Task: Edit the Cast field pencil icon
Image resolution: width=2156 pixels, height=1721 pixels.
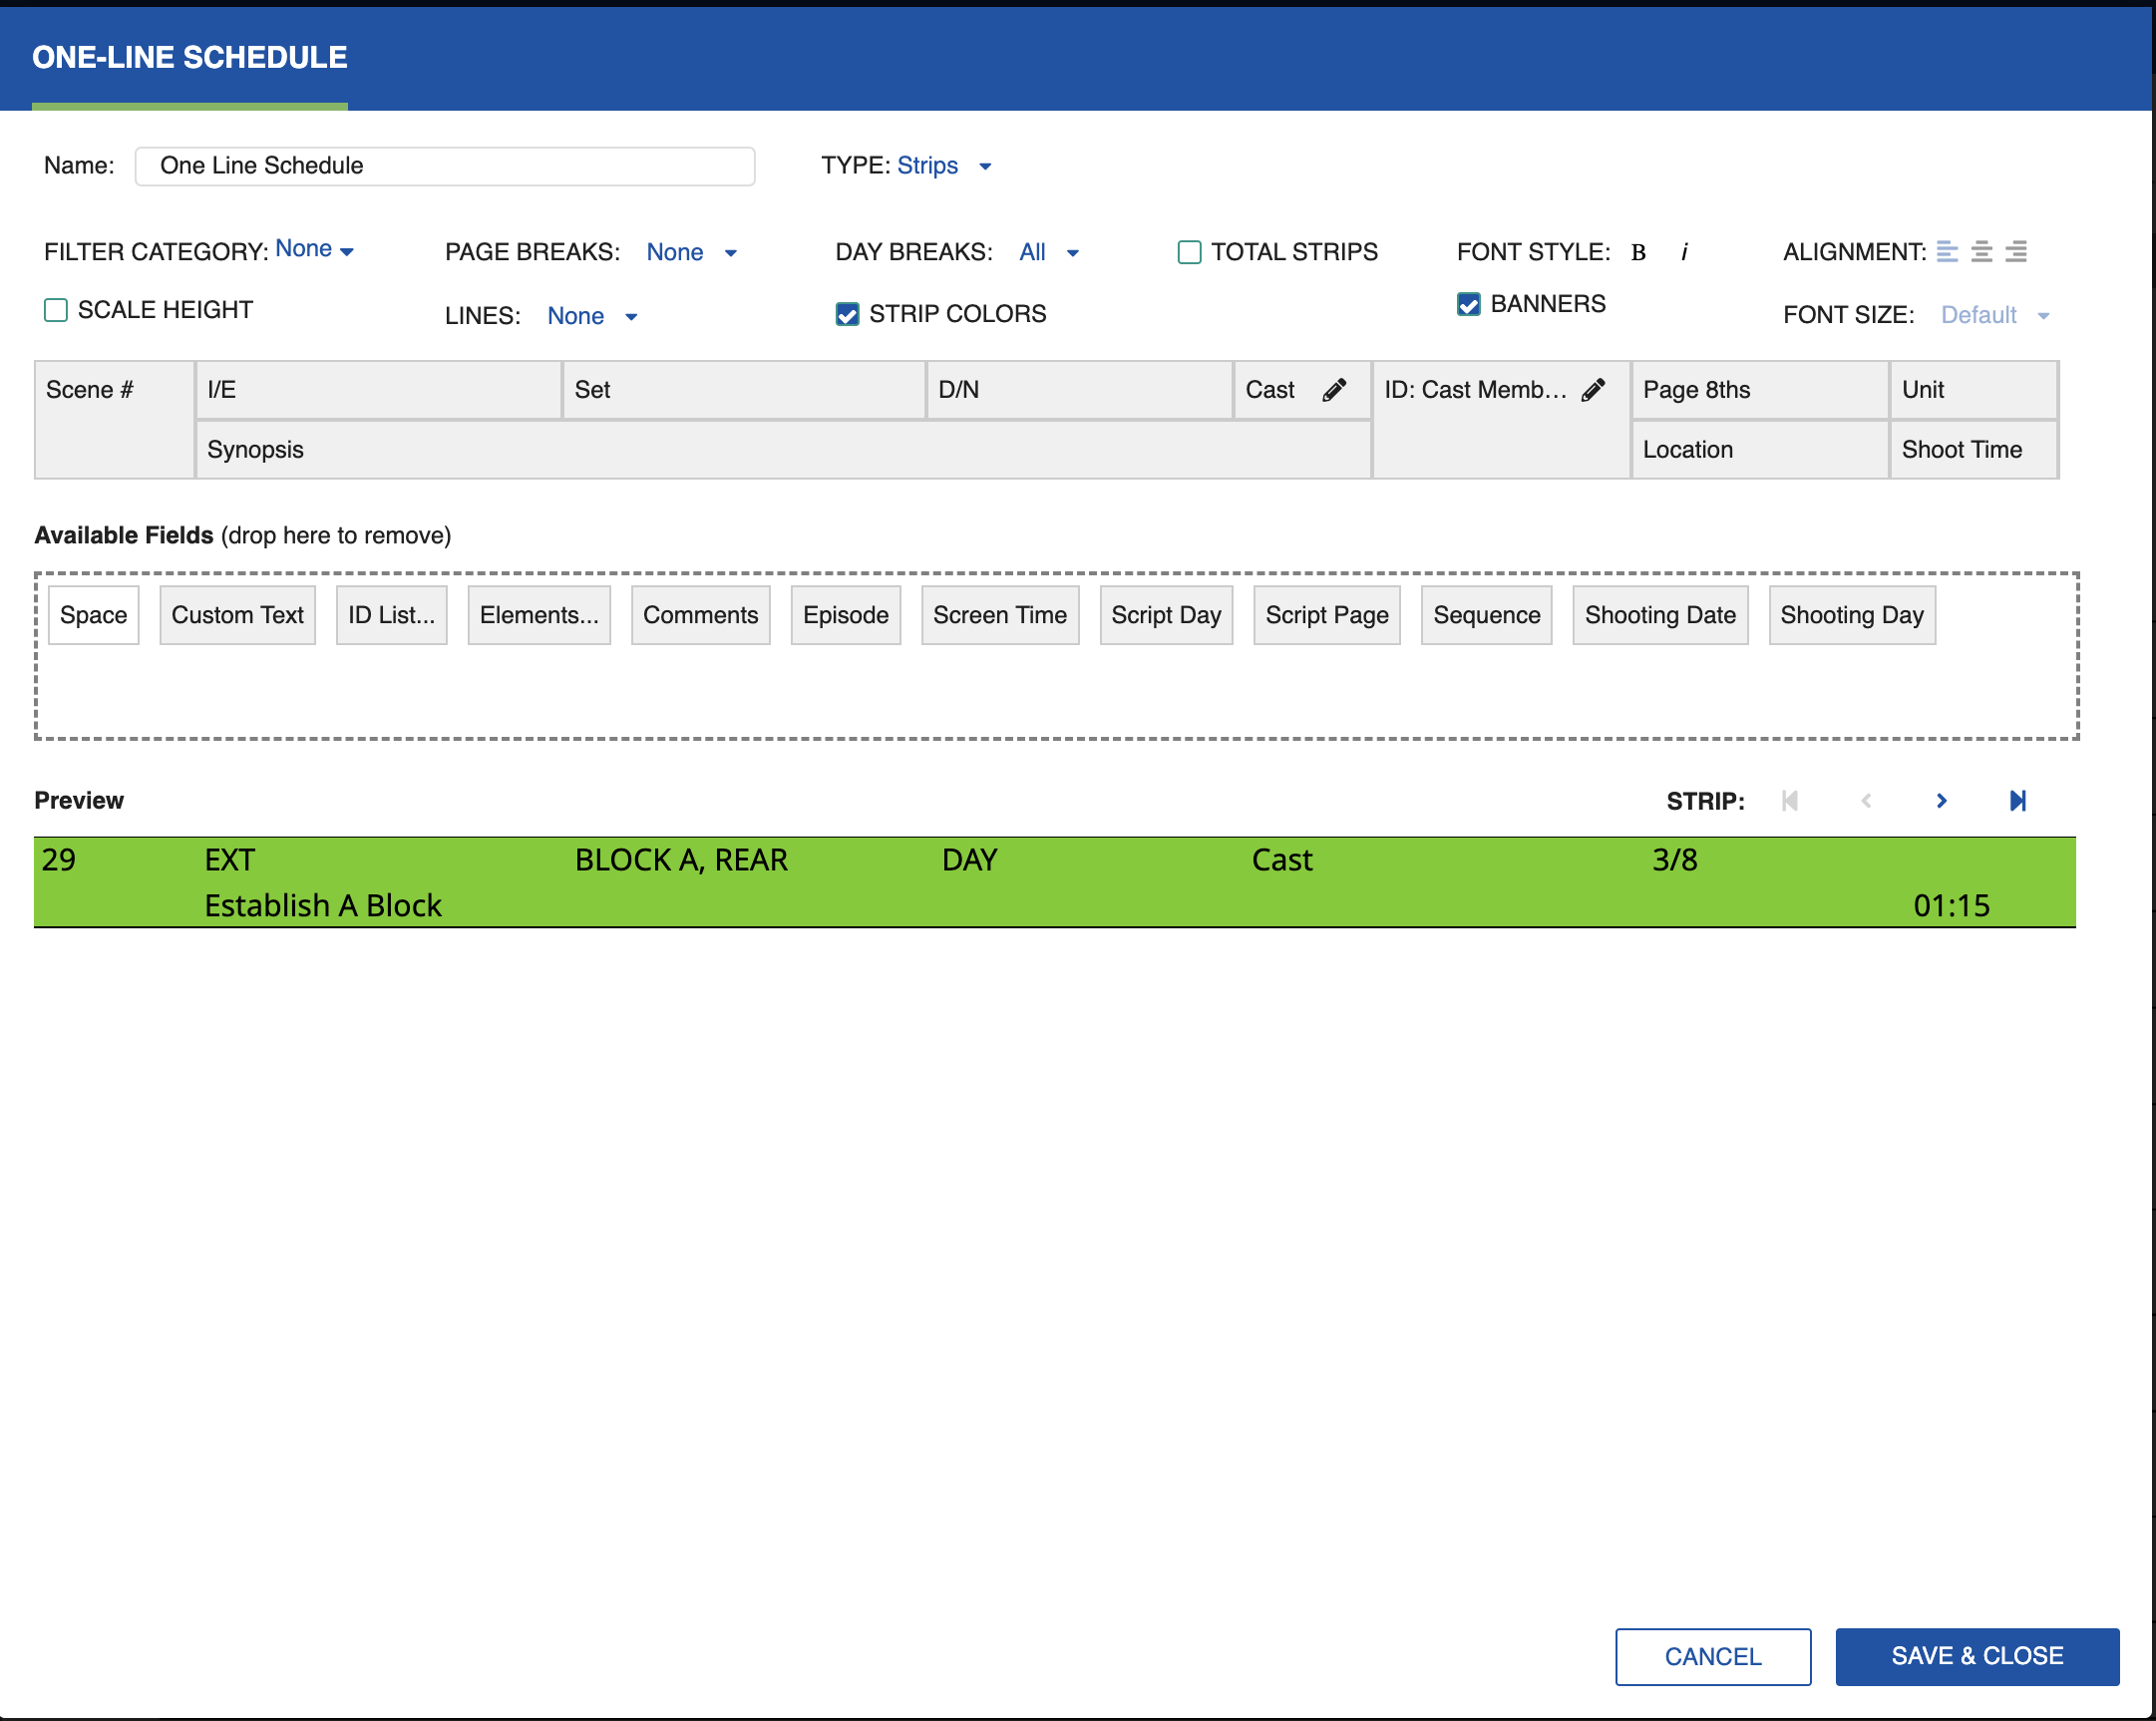Action: [x=1334, y=390]
